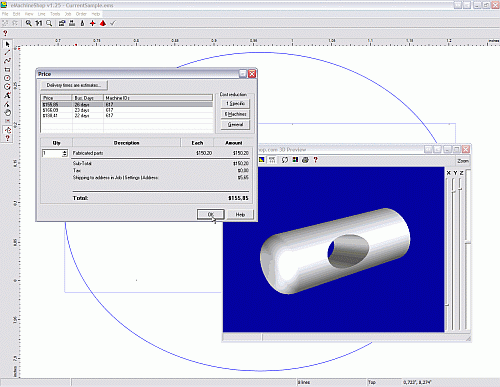Click the red question mark in left toolbar

click(7, 138)
